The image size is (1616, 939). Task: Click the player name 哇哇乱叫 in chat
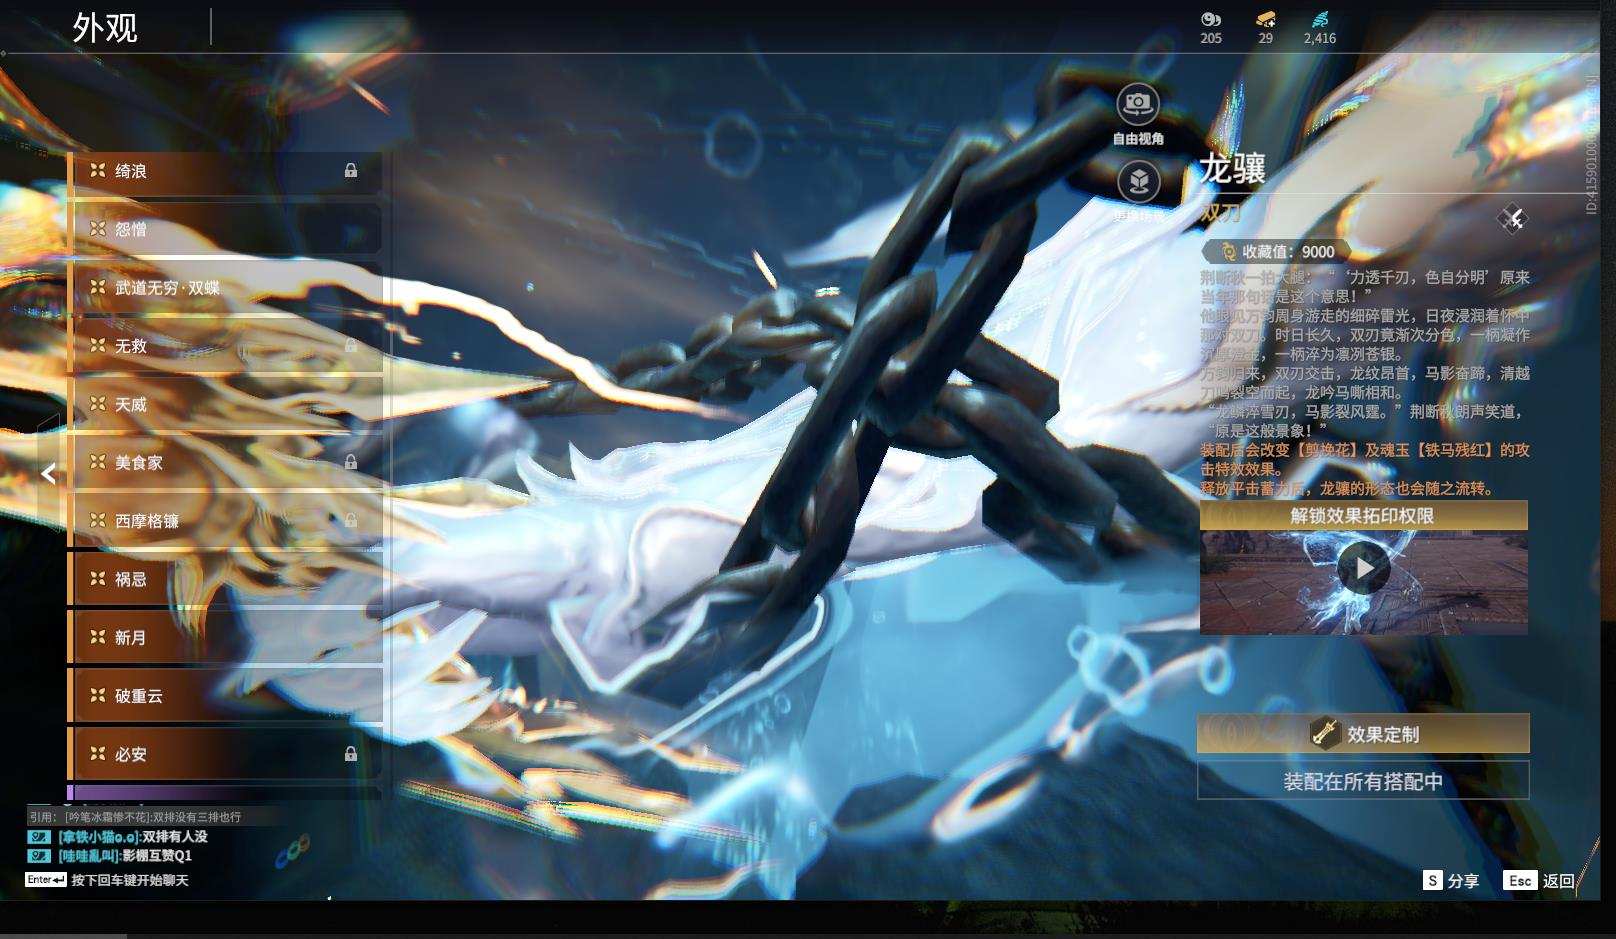point(88,856)
